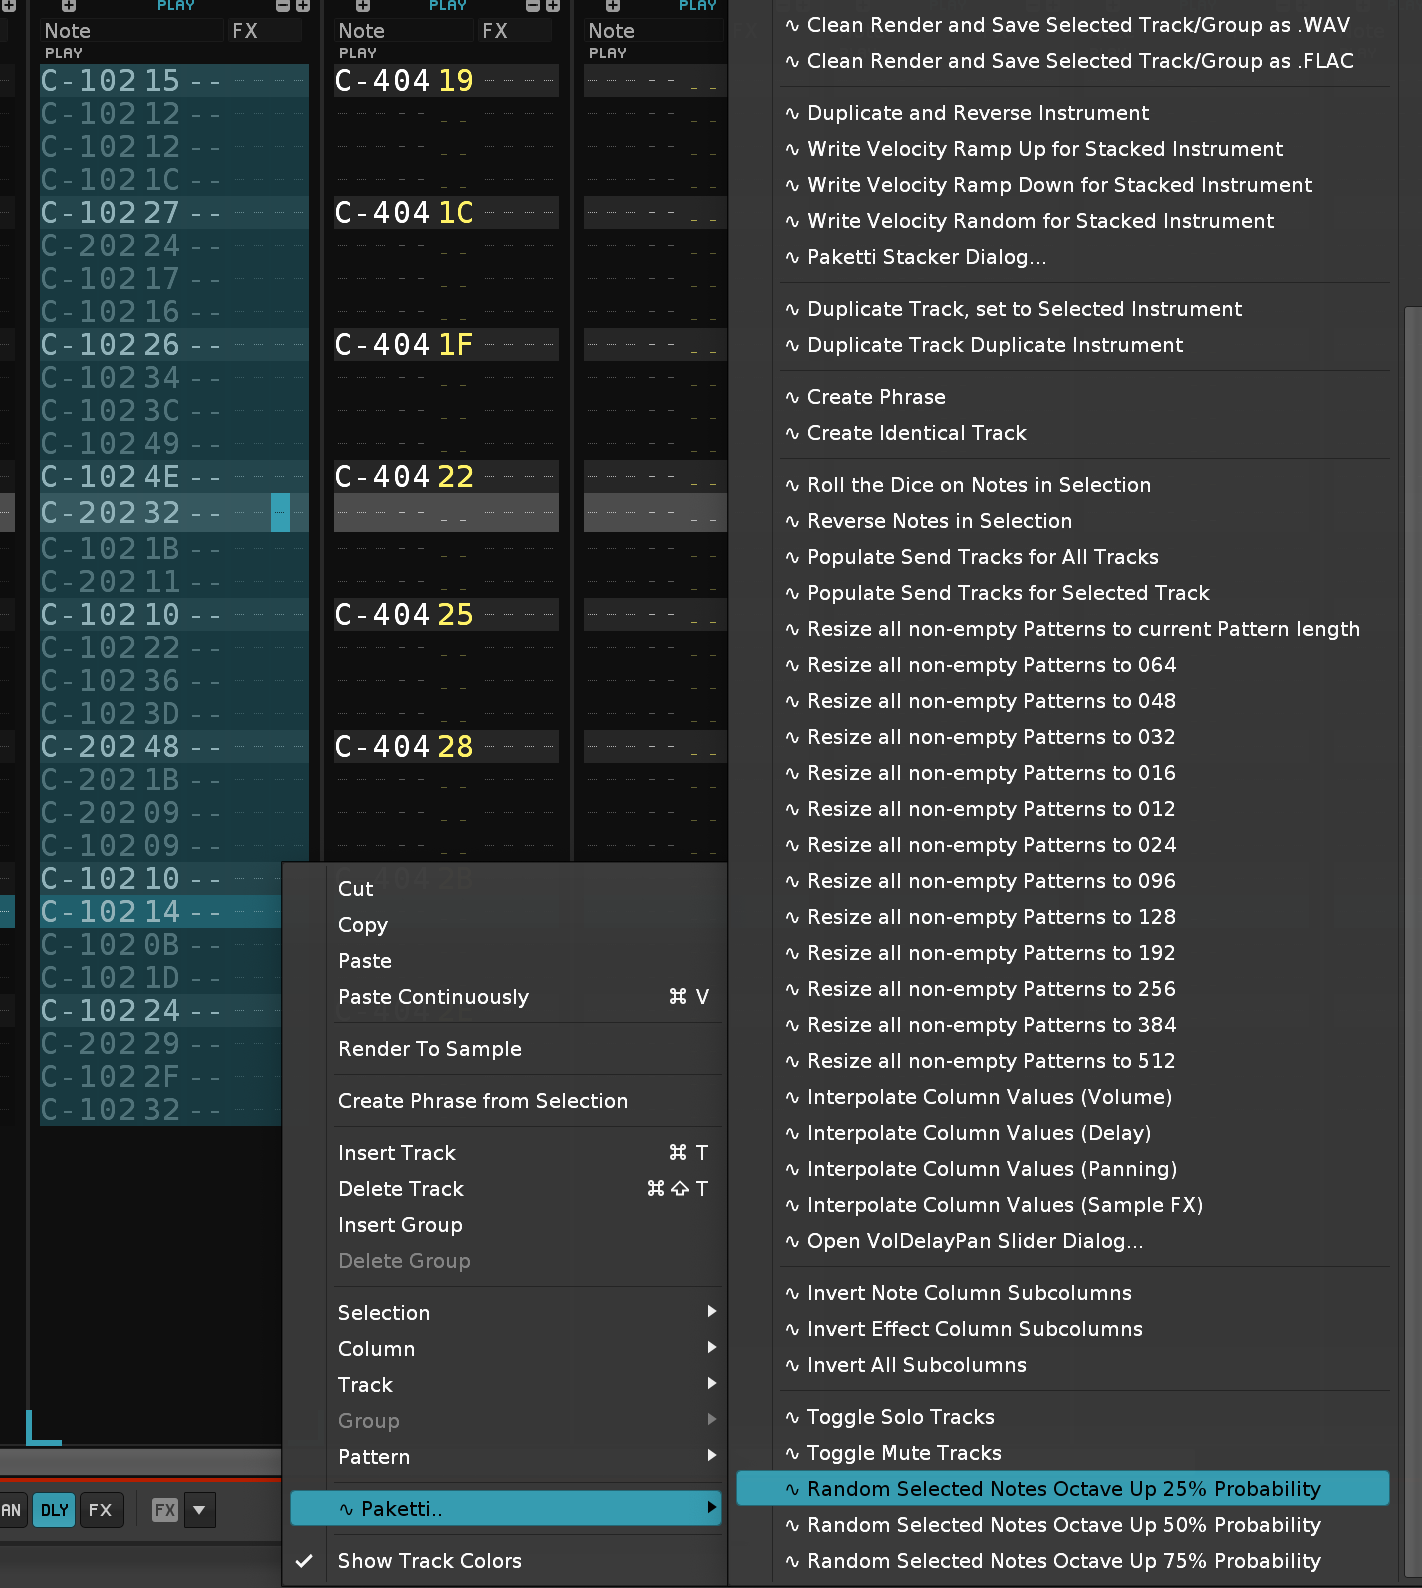Click the minus button above second track's FX column

[533, 6]
